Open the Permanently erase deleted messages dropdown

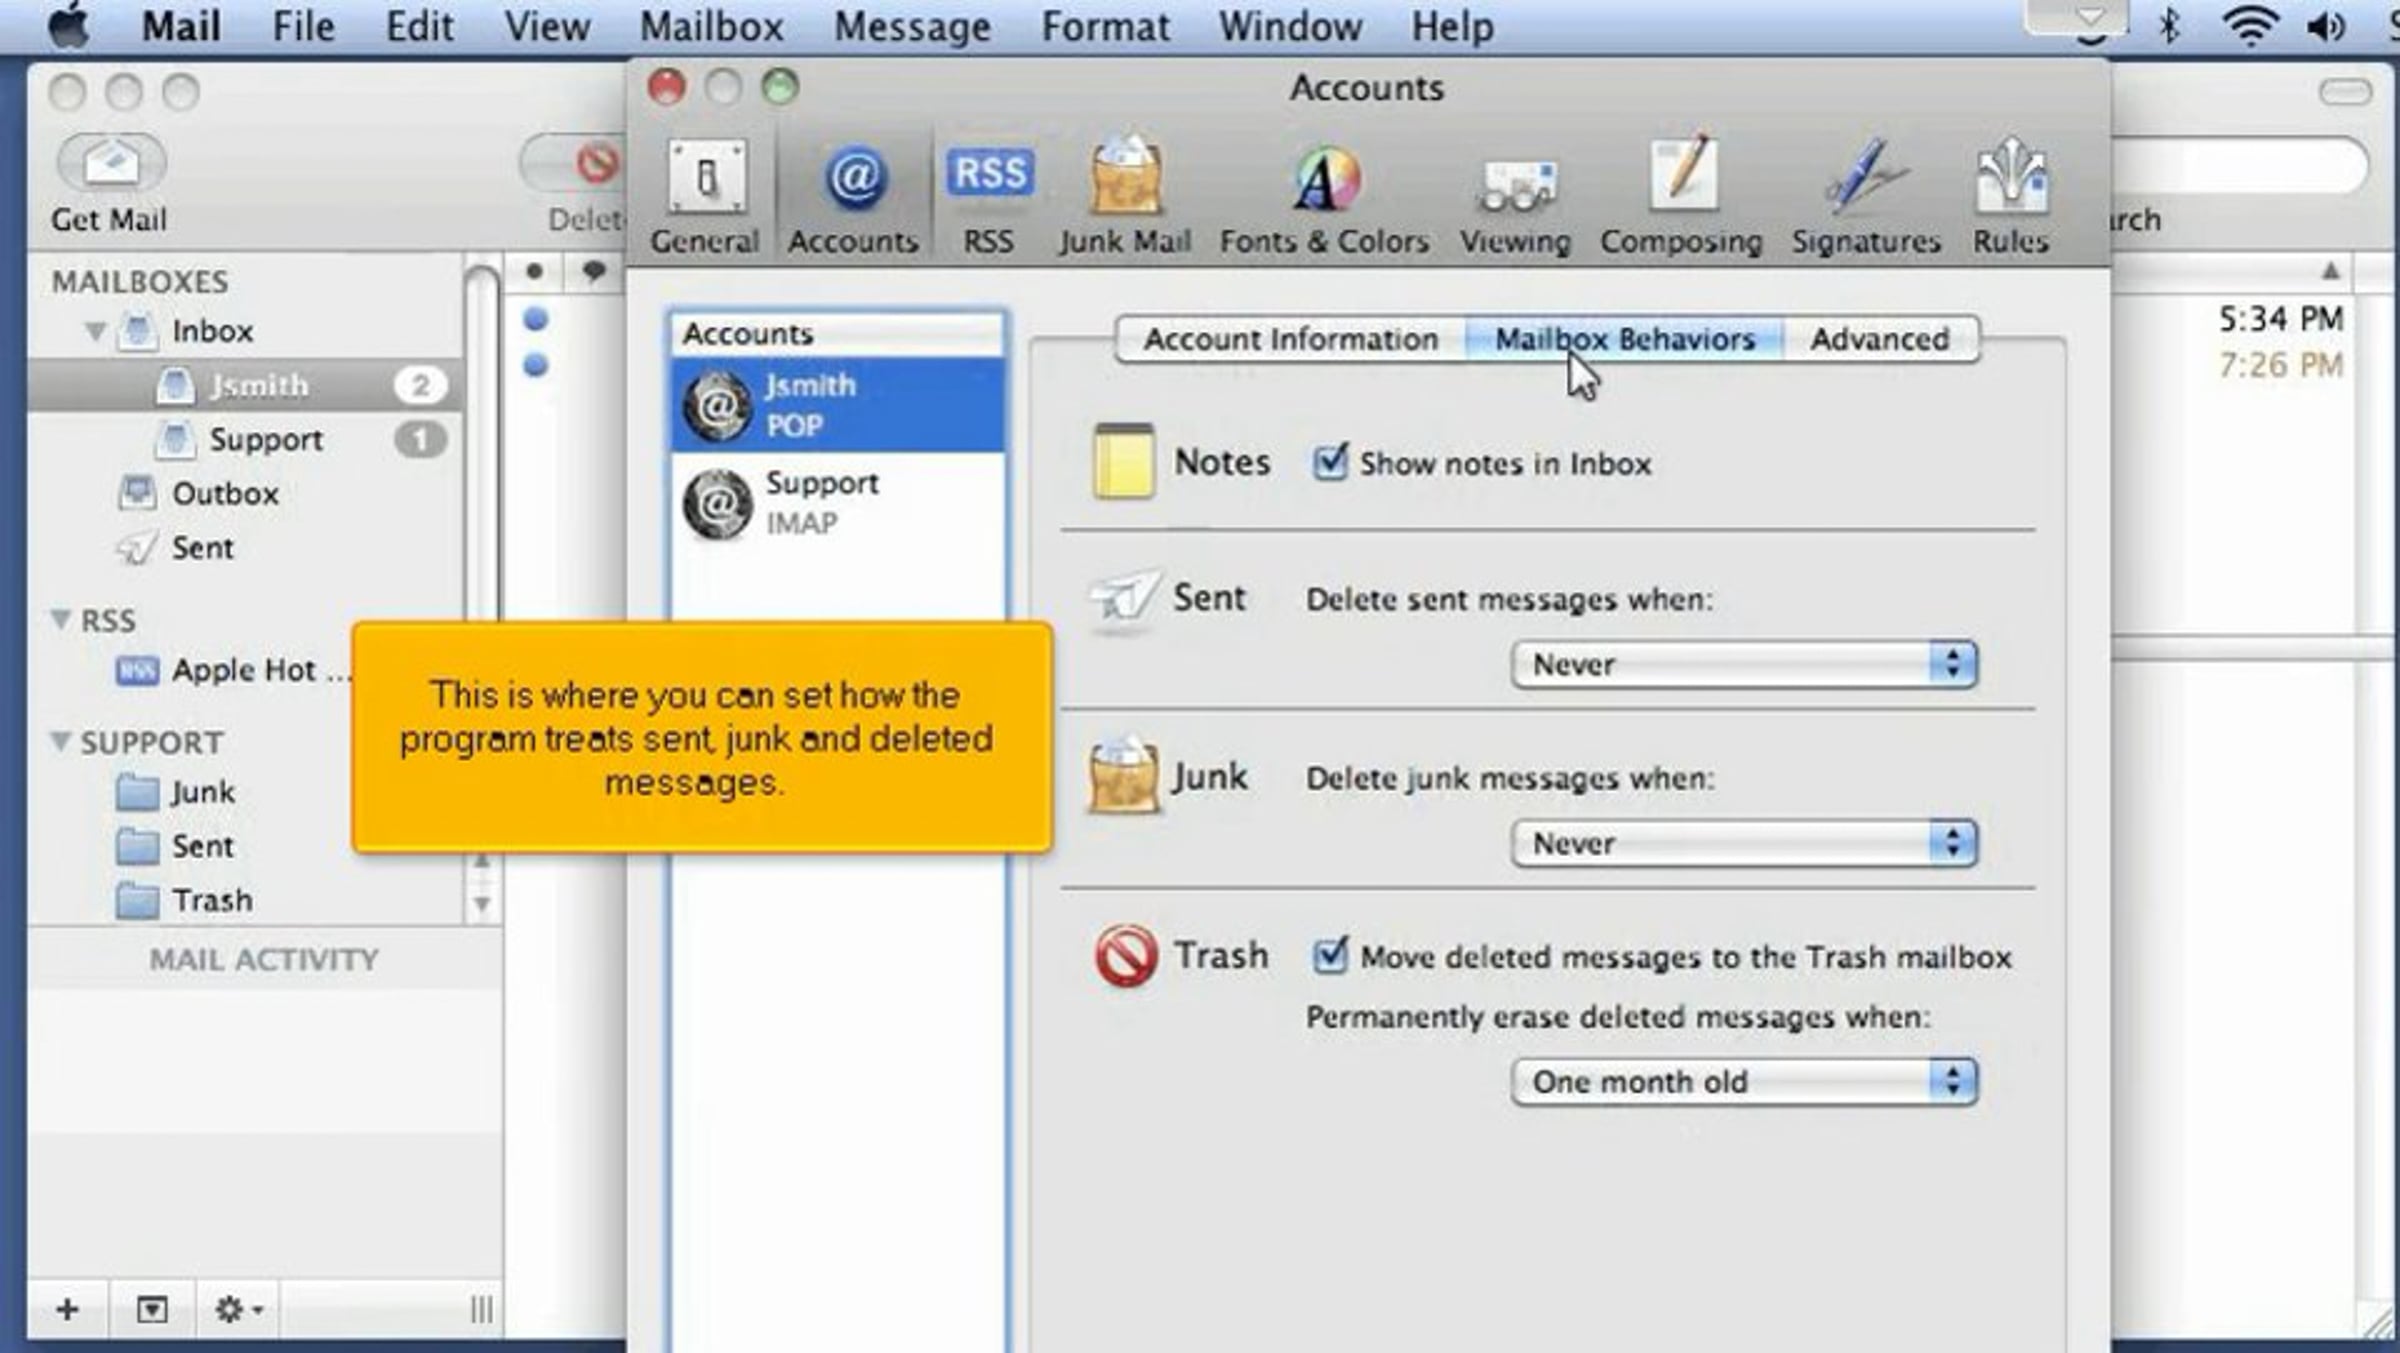(1744, 1082)
